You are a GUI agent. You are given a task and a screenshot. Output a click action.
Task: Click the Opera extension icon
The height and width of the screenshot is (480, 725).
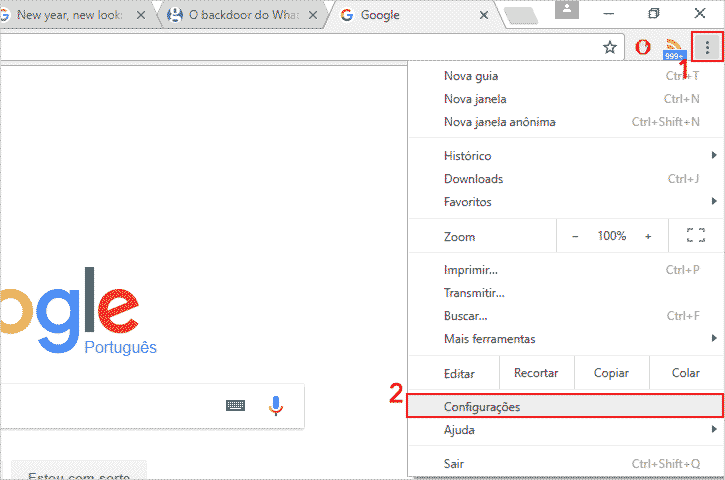(644, 47)
